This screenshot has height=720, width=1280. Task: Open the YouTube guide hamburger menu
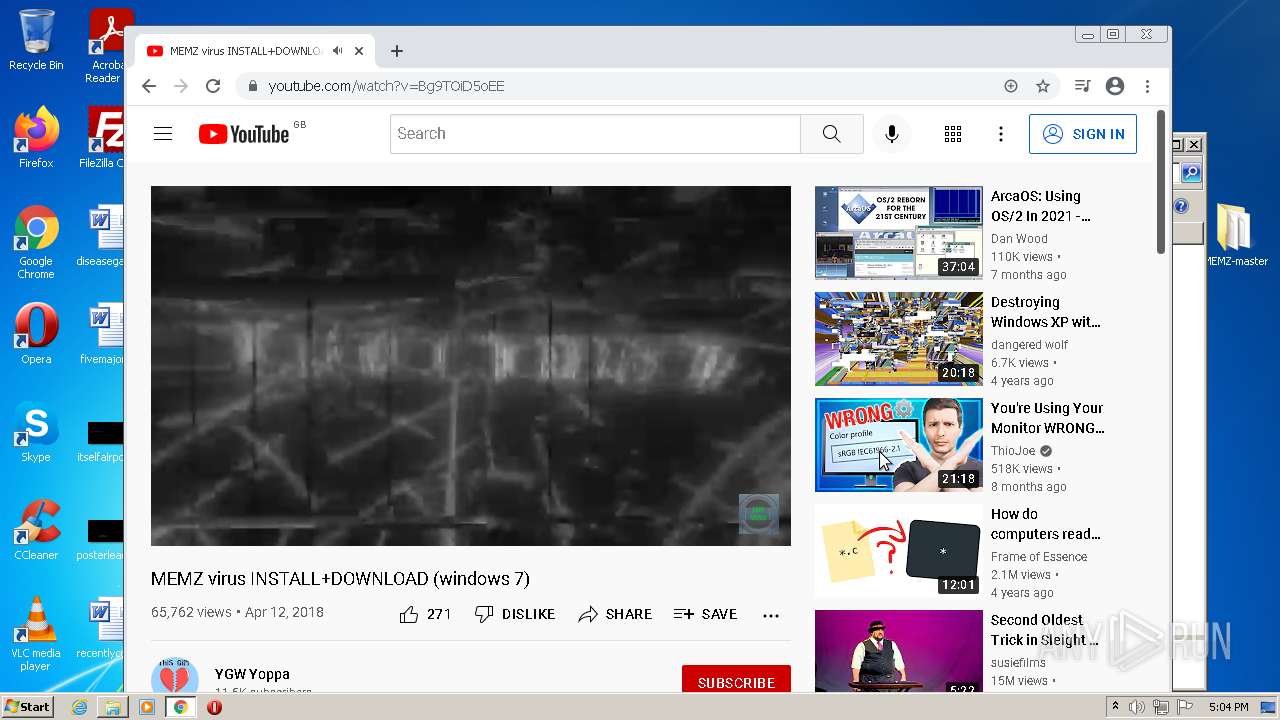click(163, 134)
